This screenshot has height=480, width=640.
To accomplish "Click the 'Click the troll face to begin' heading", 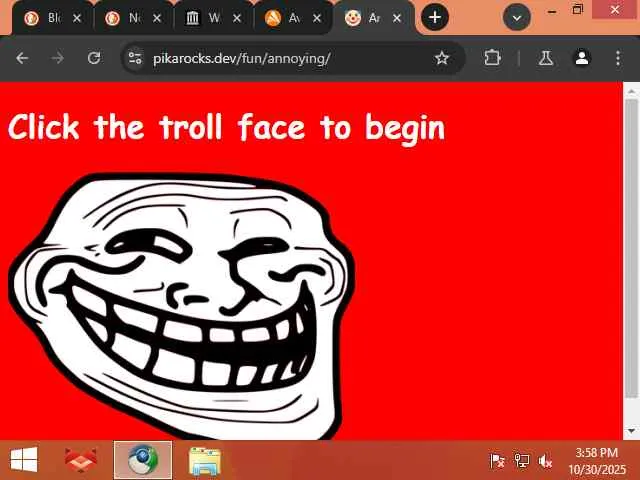I will coord(227,128).
